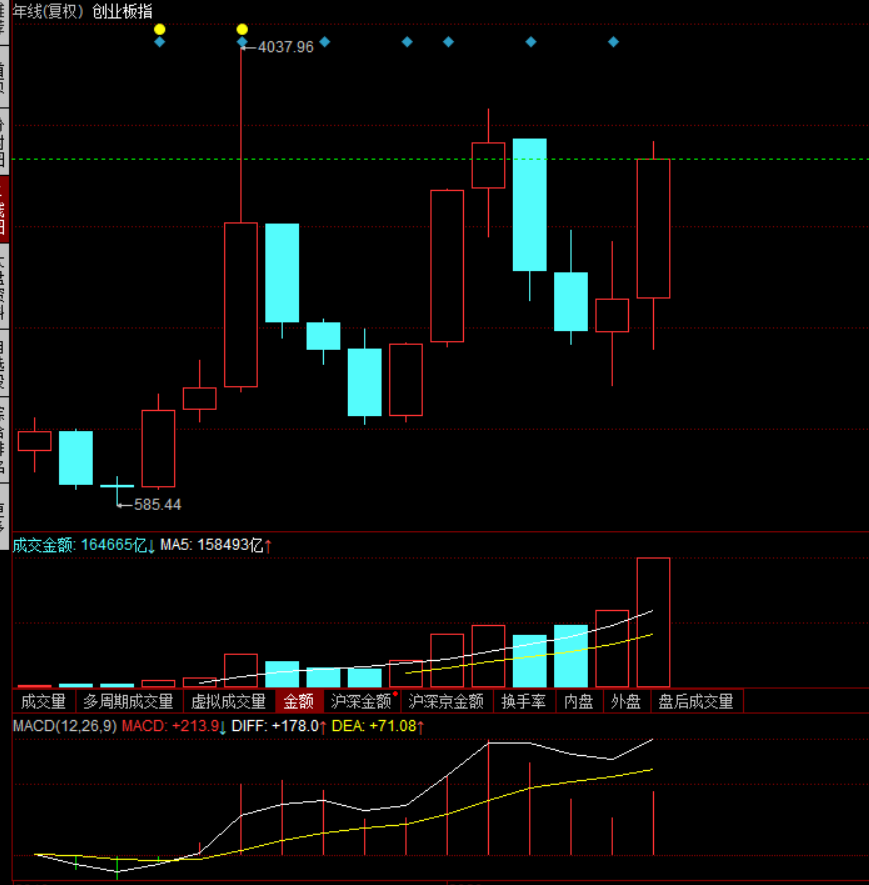The image size is (869, 885).
Task: Switch to the 沪深金额 tab
Action: pyautogui.click(x=361, y=702)
